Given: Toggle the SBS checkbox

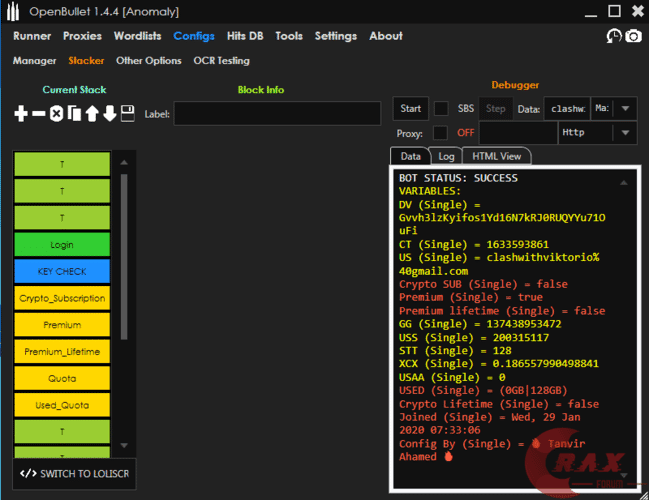Looking at the screenshot, I should coord(441,108).
